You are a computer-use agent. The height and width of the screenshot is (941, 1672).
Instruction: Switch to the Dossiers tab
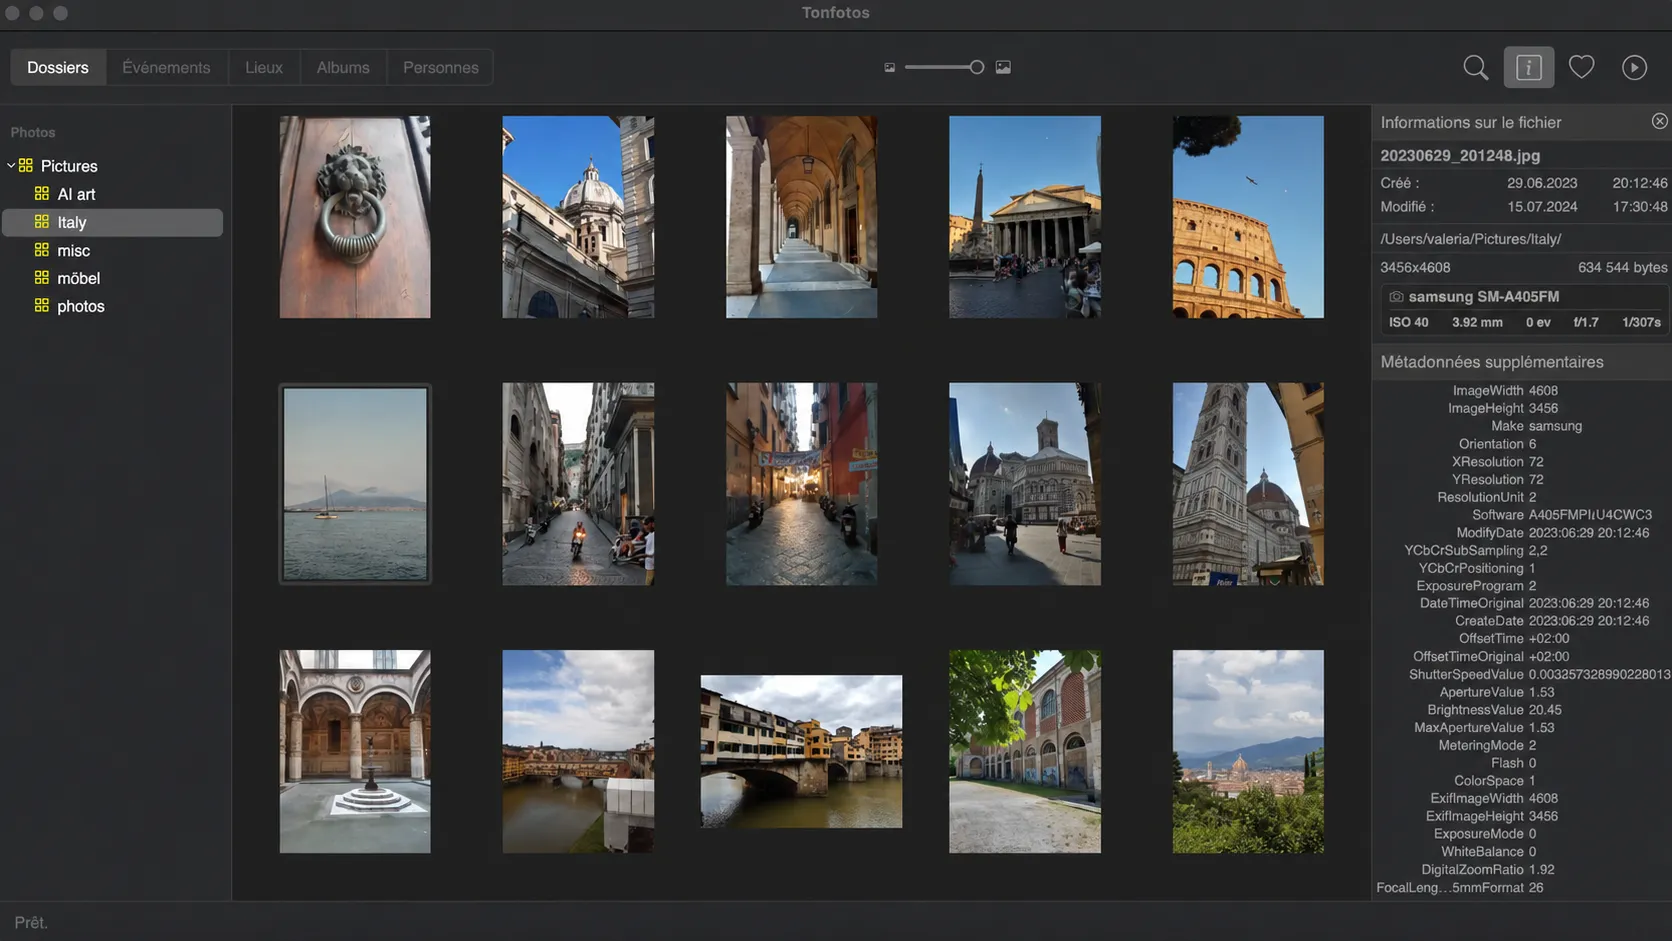click(x=58, y=67)
